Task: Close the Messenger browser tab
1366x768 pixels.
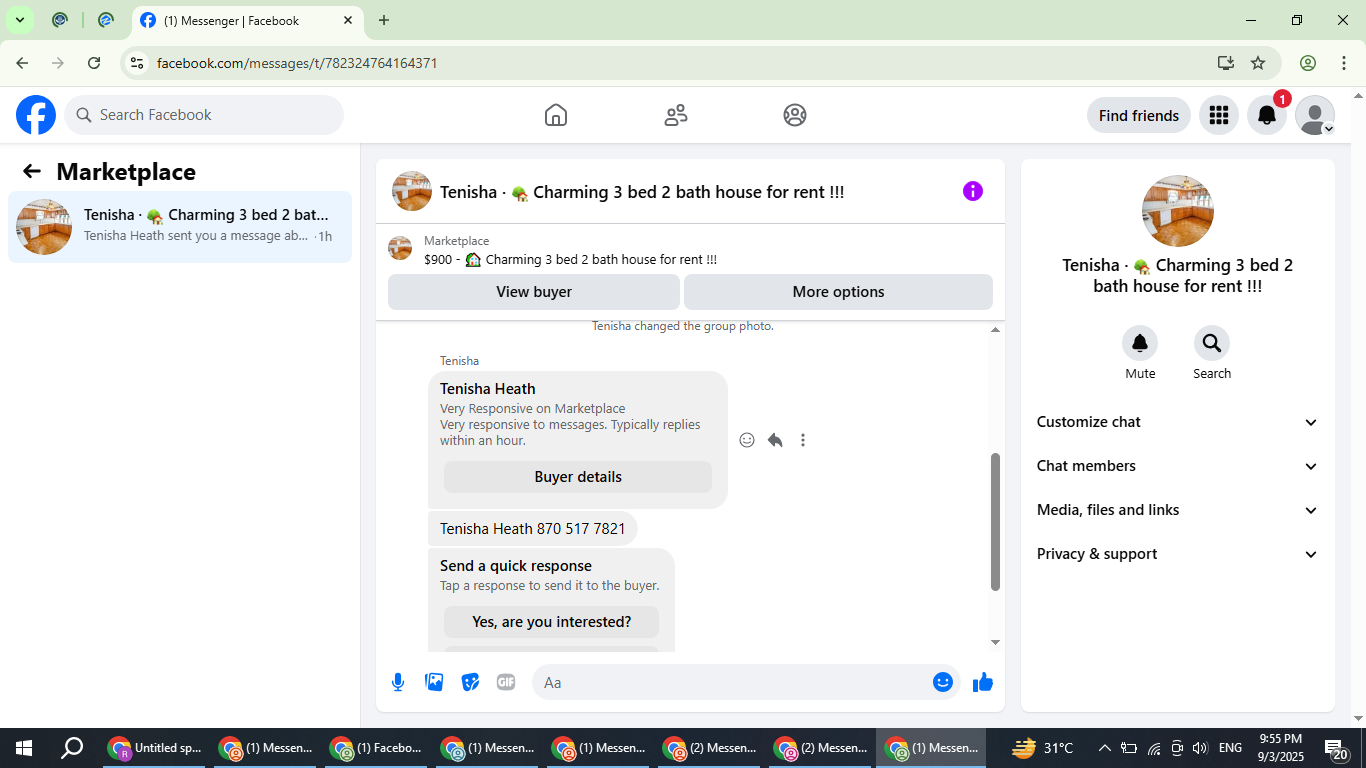Action: tap(347, 20)
